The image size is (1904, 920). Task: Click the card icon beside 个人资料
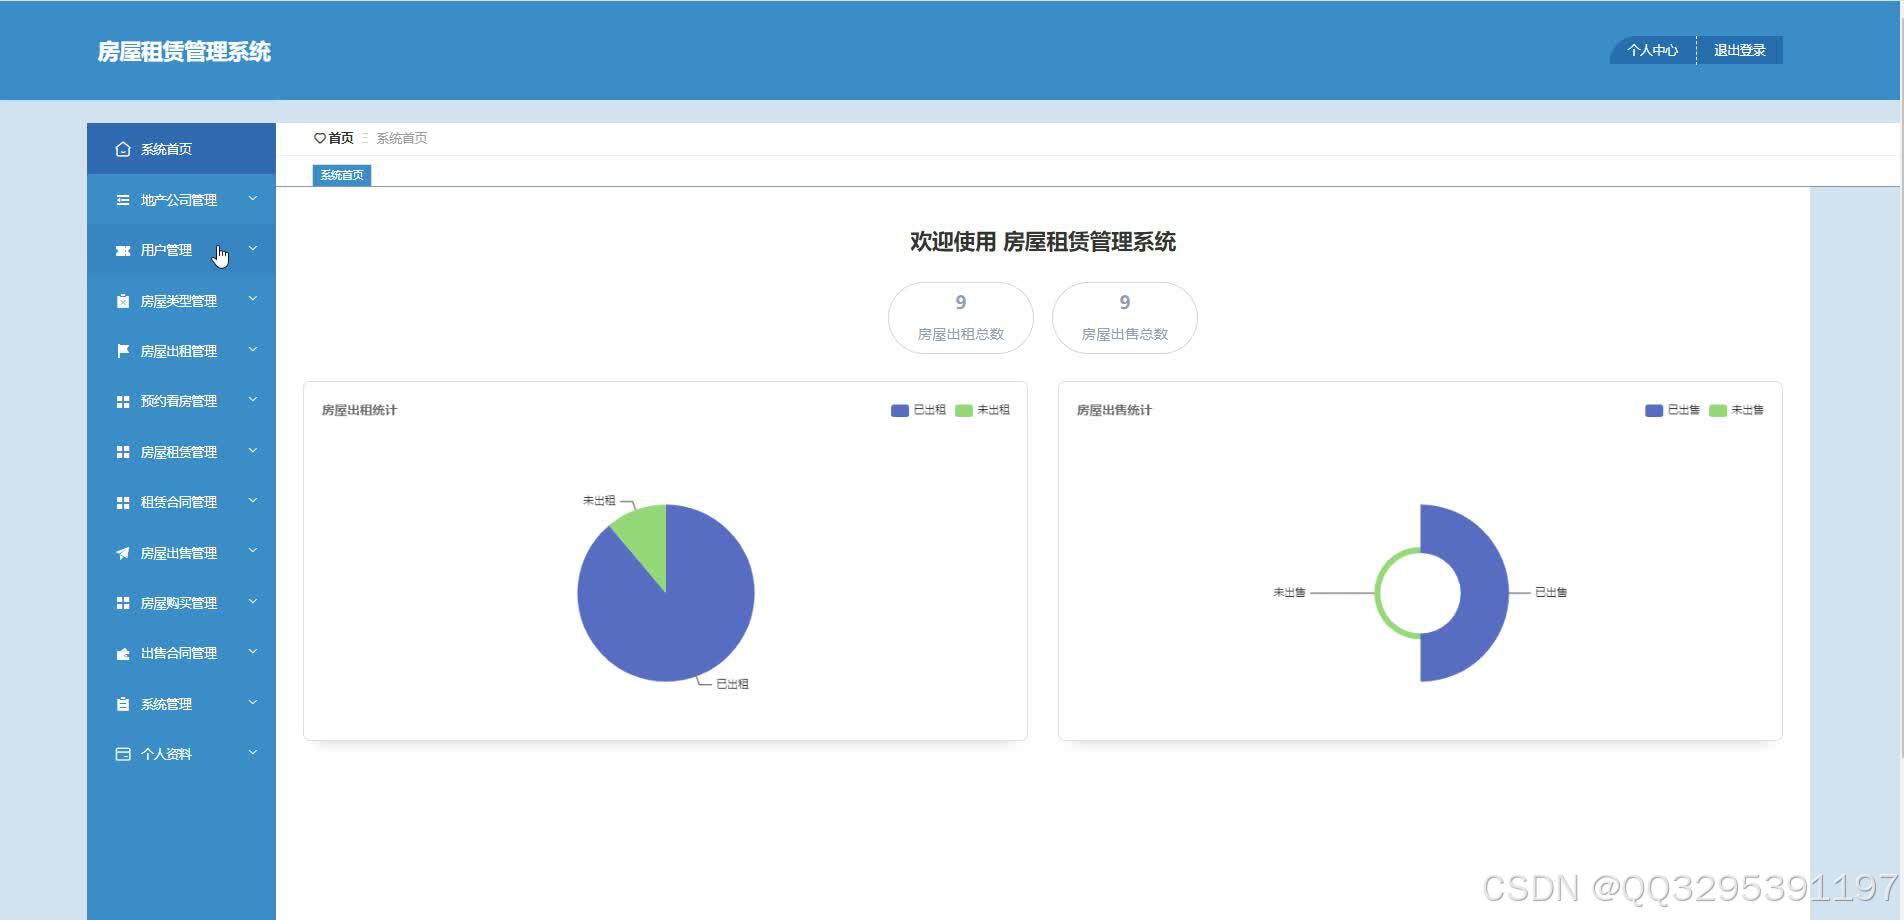pyautogui.click(x=123, y=754)
